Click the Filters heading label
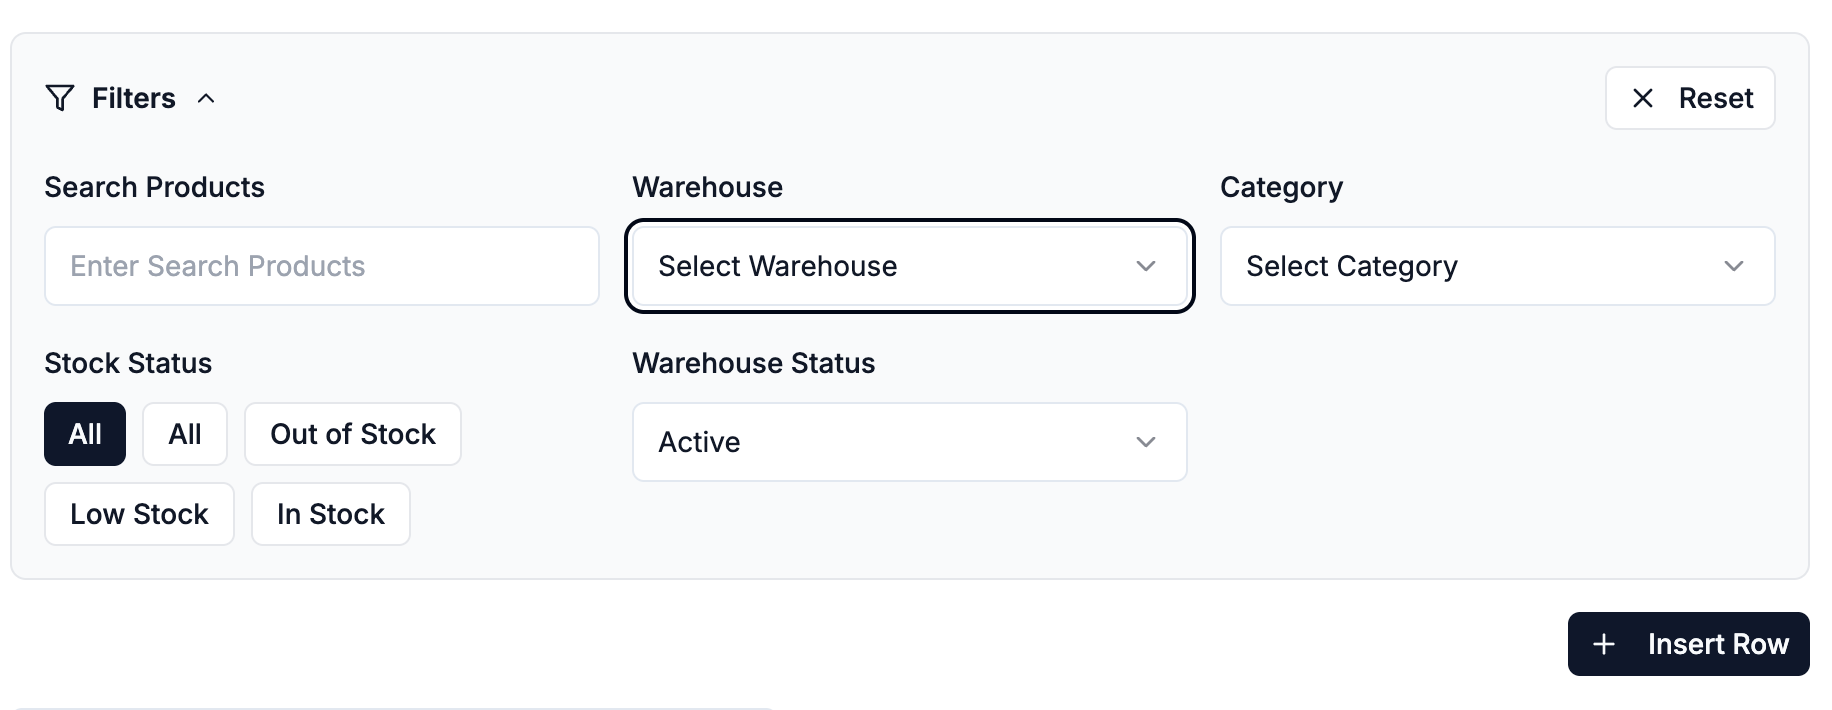 (x=134, y=97)
